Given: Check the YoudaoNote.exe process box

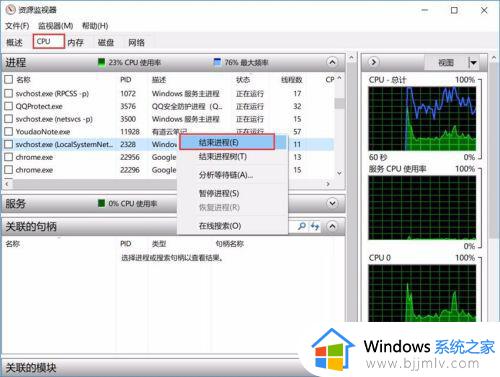Looking at the screenshot, I should click(x=9, y=131).
